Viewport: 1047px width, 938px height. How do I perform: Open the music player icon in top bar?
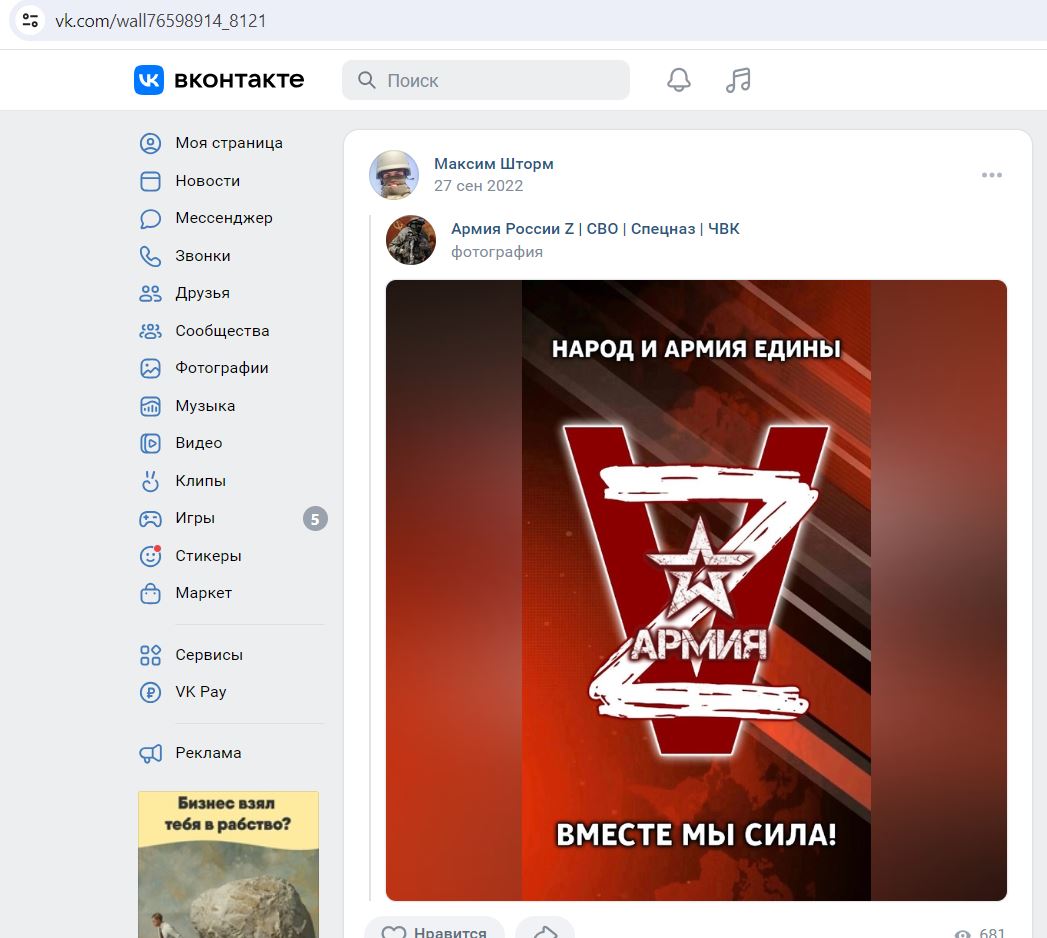point(737,80)
